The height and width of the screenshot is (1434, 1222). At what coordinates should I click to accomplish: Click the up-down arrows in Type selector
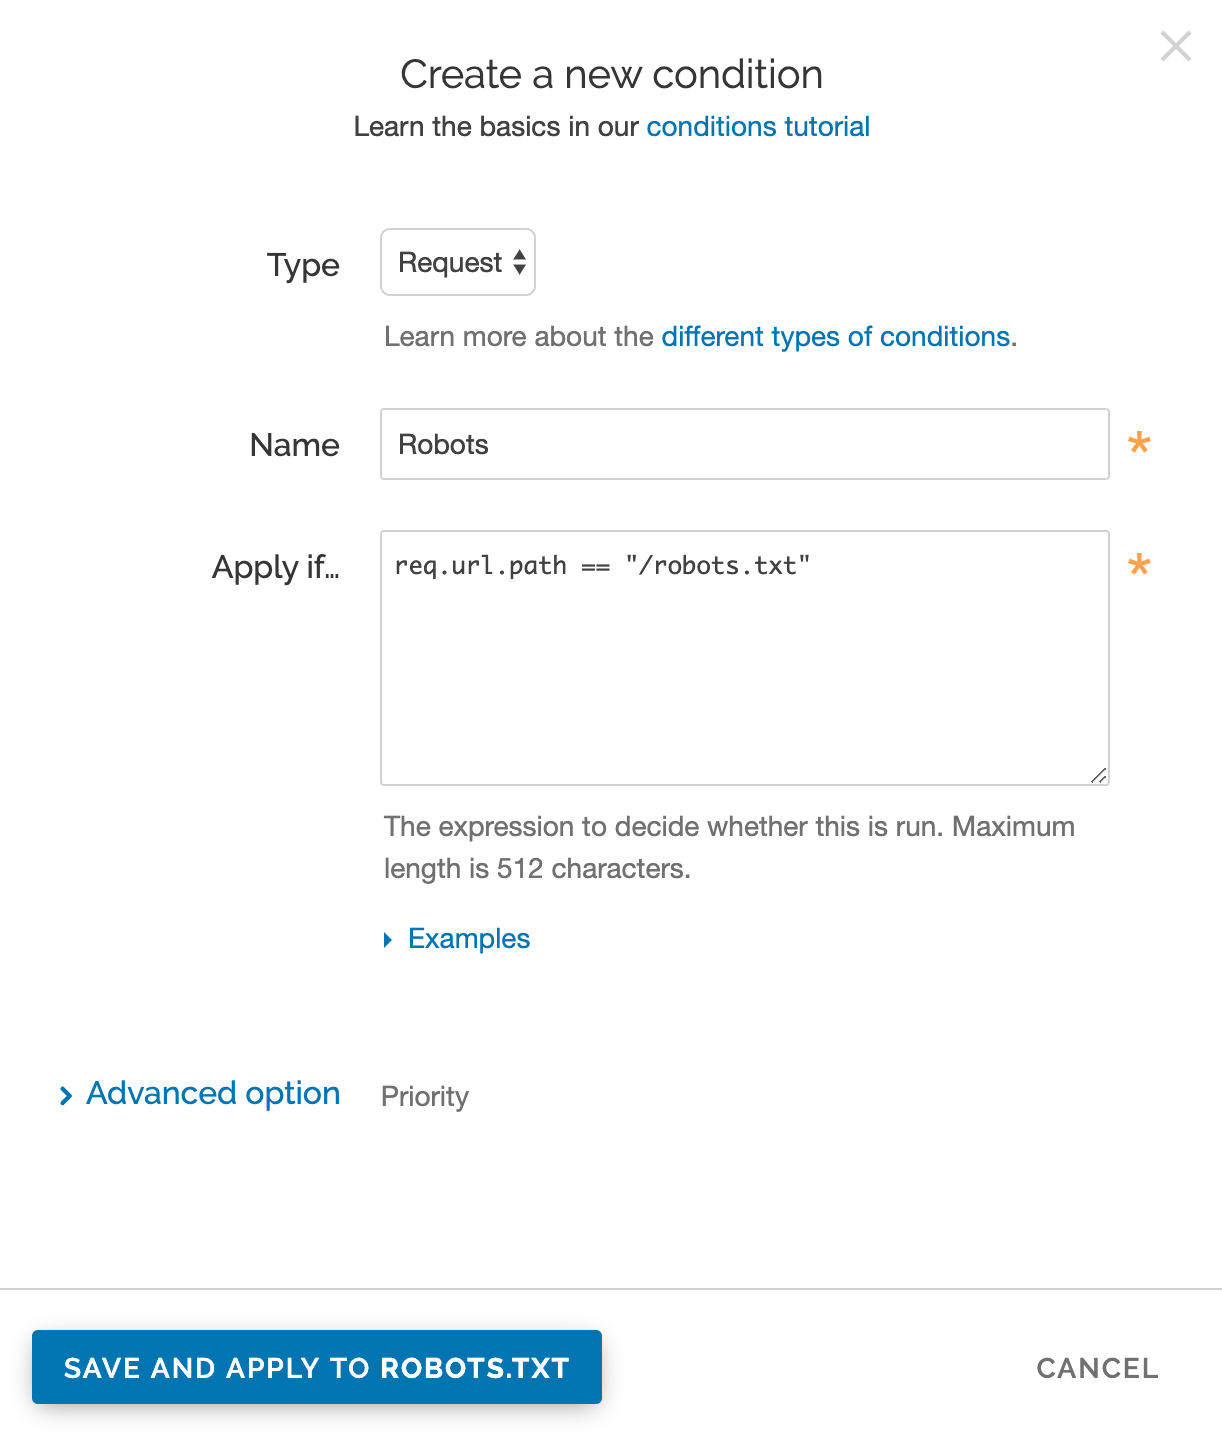521,262
